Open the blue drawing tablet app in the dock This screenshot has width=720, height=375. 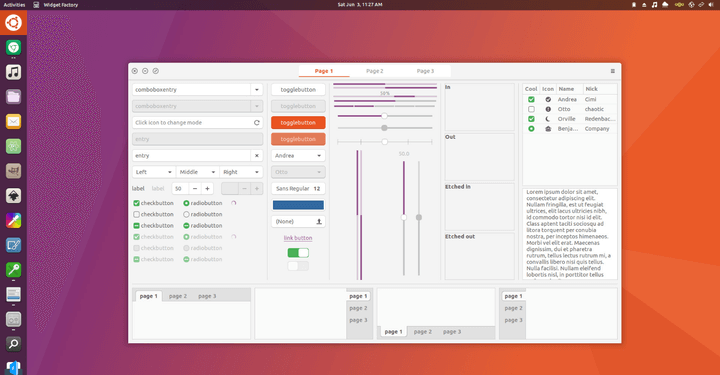[13, 245]
